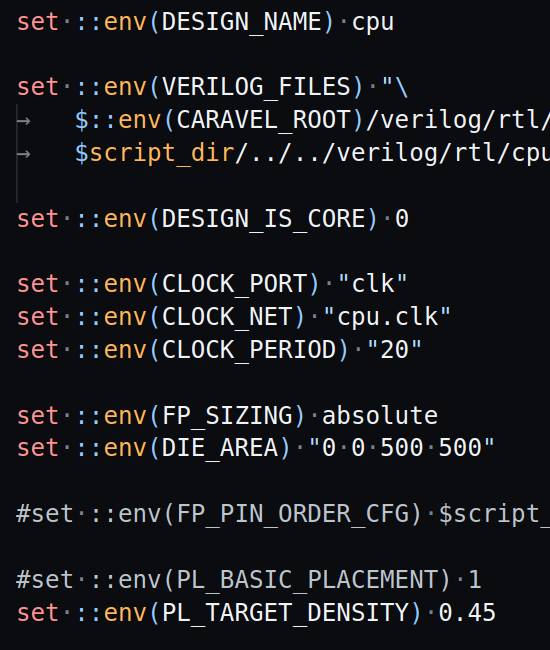
Task: Click the commented FP_PIN_ORDER_CFG line
Action: coord(283,514)
